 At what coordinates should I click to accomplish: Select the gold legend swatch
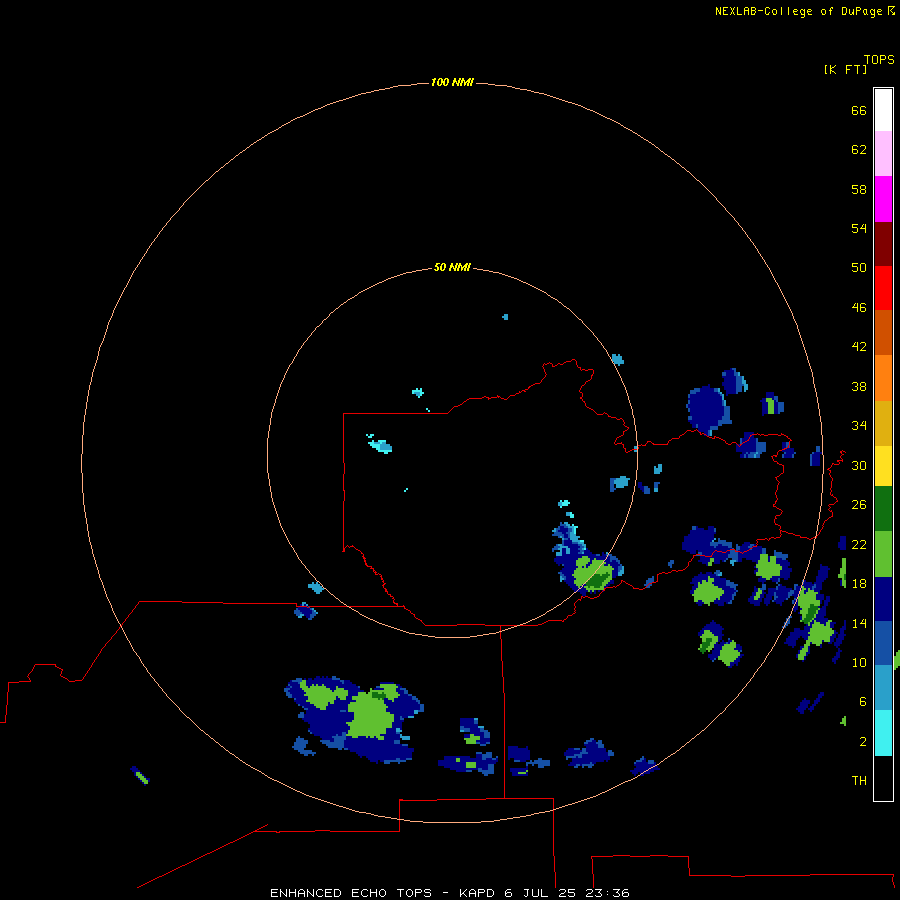click(883, 423)
